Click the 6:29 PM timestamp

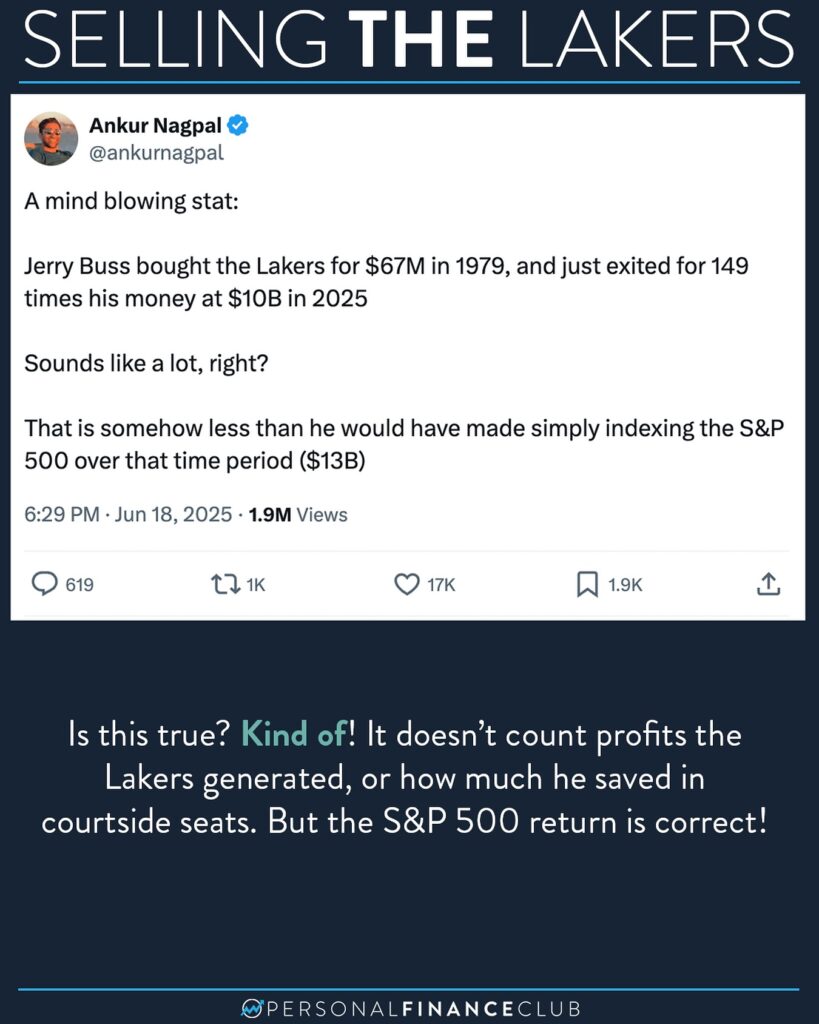(x=62, y=515)
